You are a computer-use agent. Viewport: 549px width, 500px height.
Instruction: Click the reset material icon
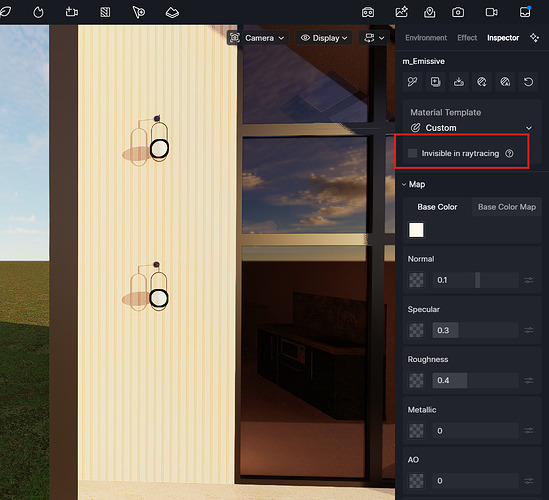coord(528,82)
